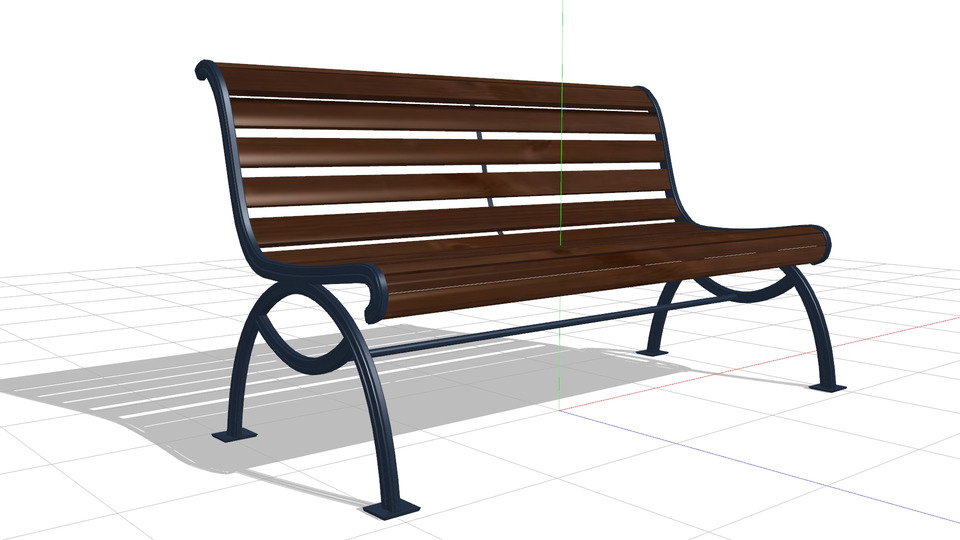Pick the rear-right leg foot plate

click(x=654, y=351)
